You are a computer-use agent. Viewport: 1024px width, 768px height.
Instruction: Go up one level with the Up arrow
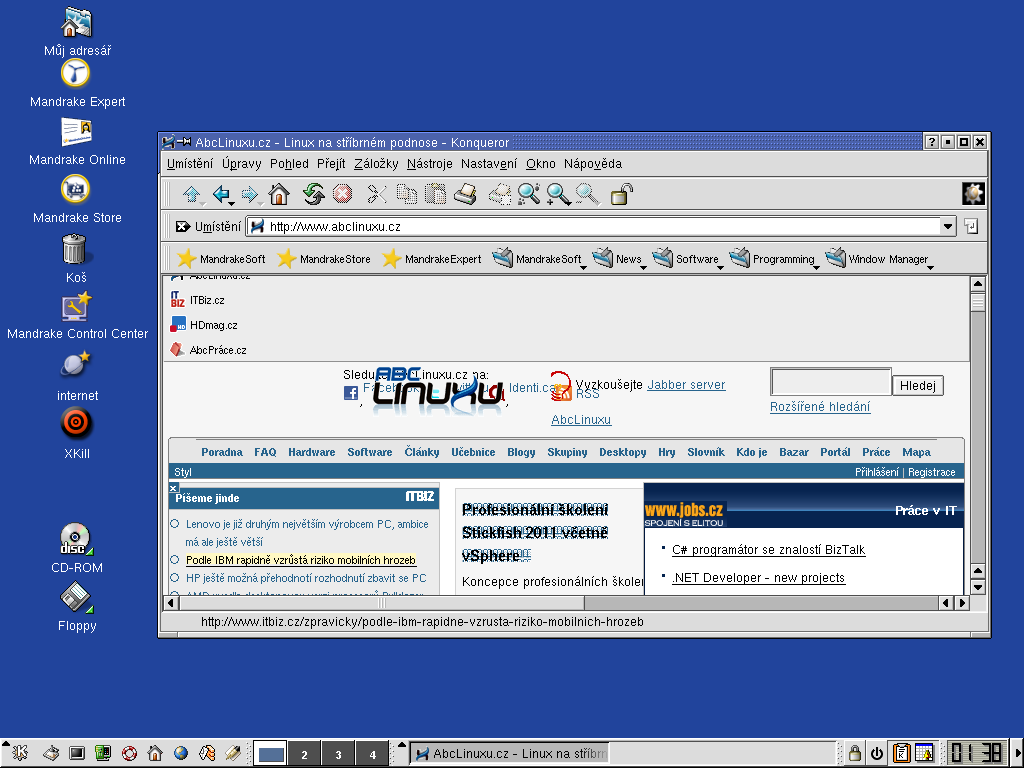click(191, 194)
